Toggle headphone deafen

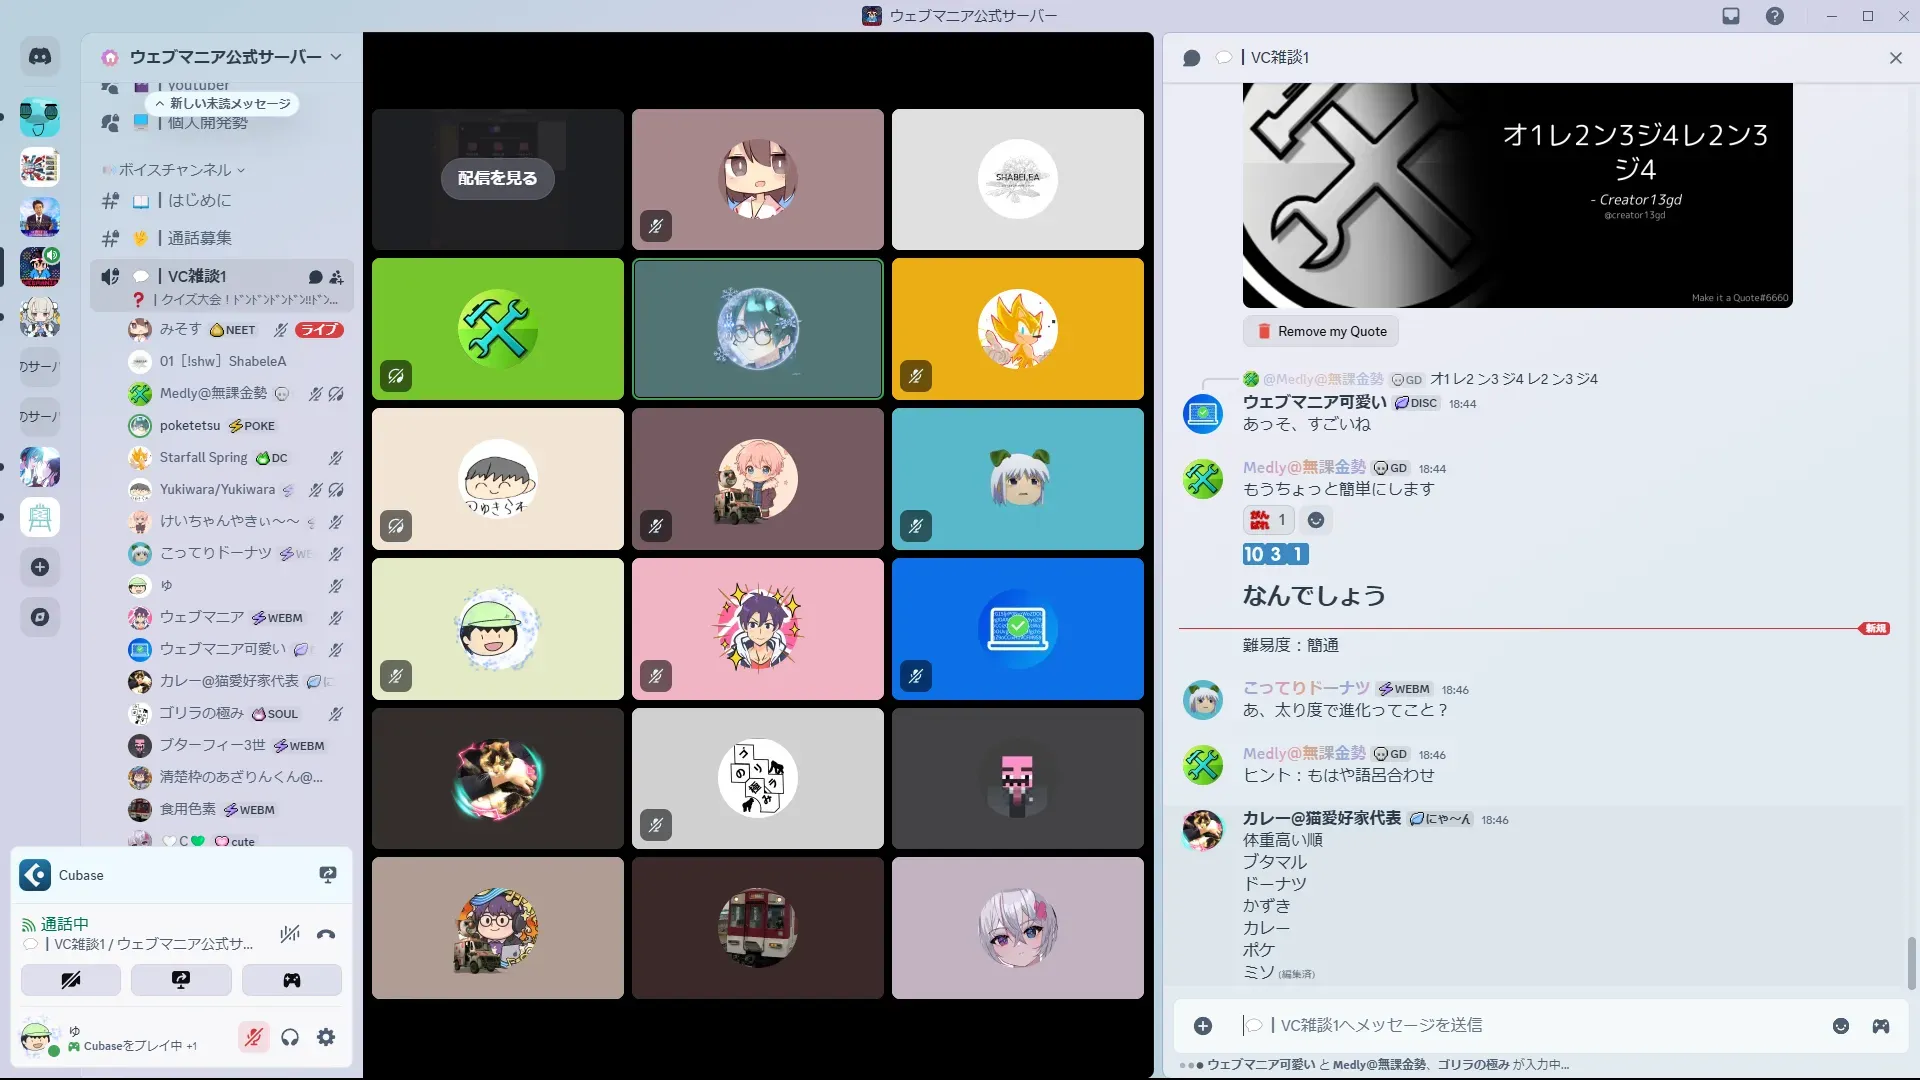coord(290,1037)
